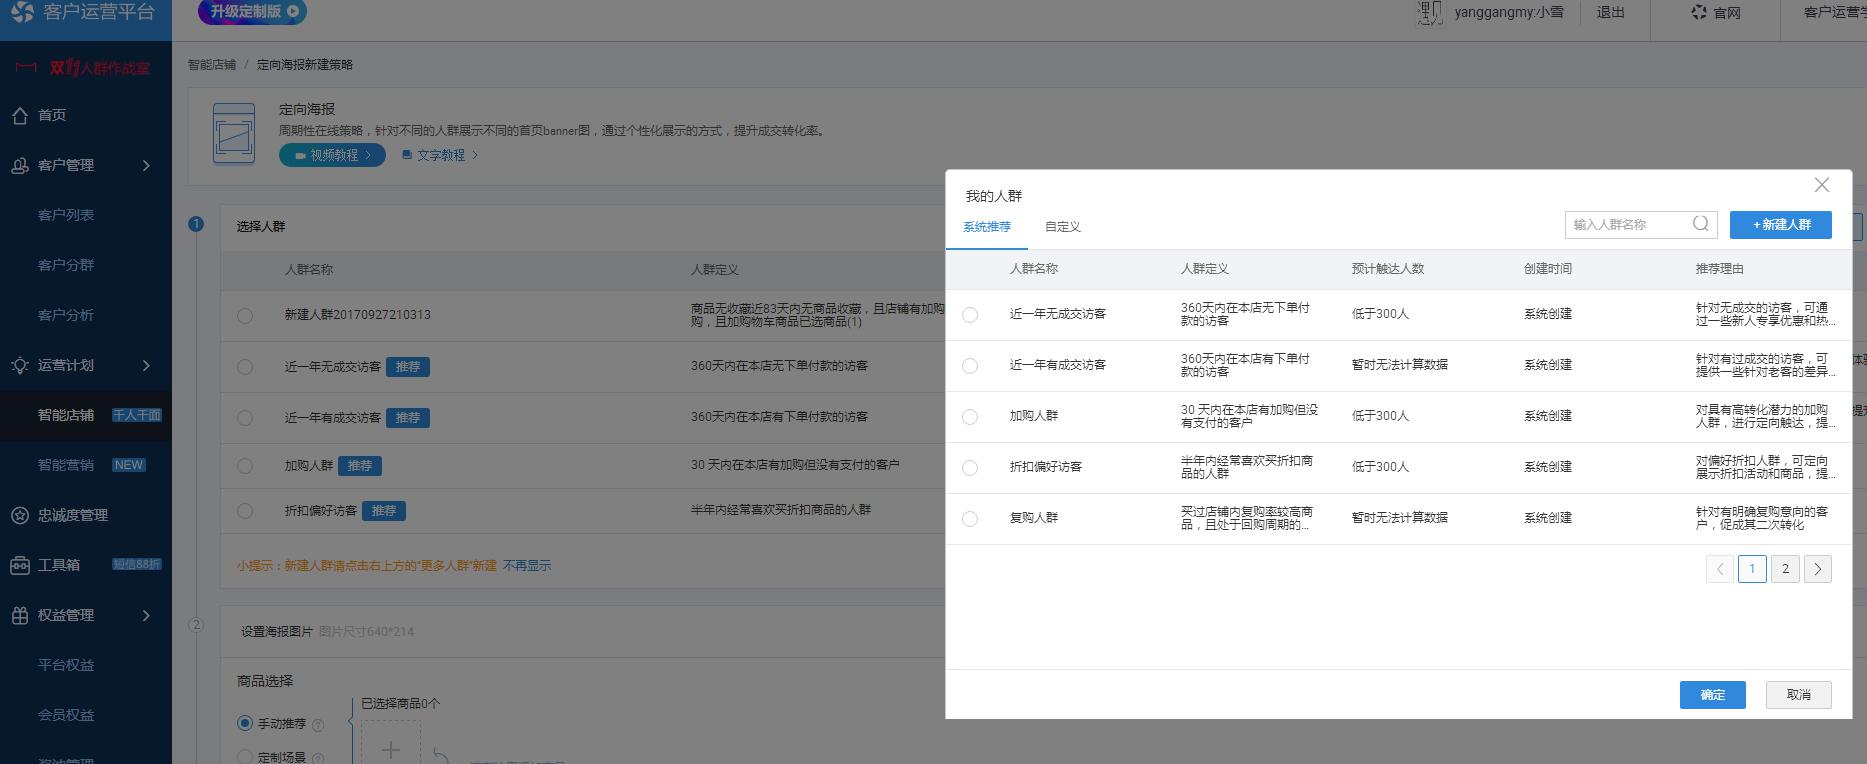
Task: Open the 视频教程 button
Action: pos(332,155)
